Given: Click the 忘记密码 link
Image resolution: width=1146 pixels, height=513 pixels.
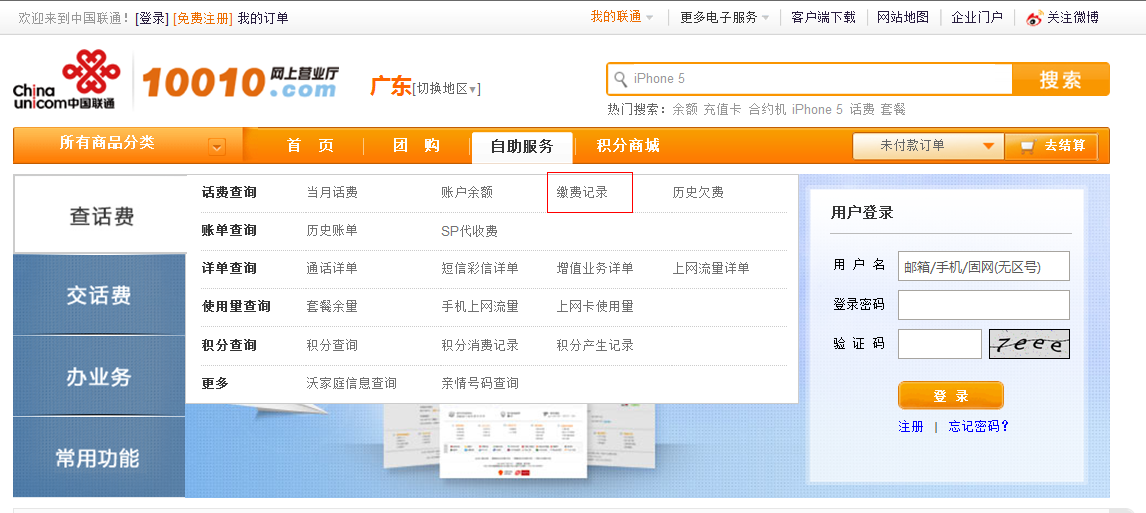Looking at the screenshot, I should 978,426.
